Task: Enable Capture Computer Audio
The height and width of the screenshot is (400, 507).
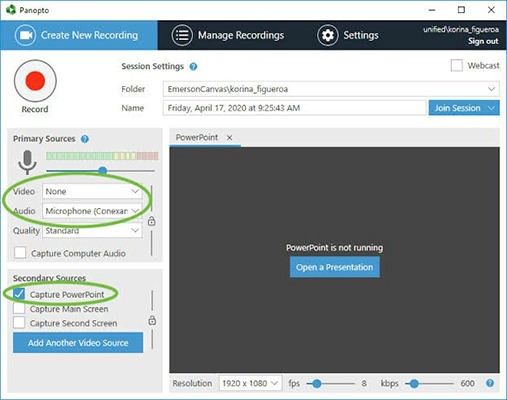Action: click(x=20, y=253)
